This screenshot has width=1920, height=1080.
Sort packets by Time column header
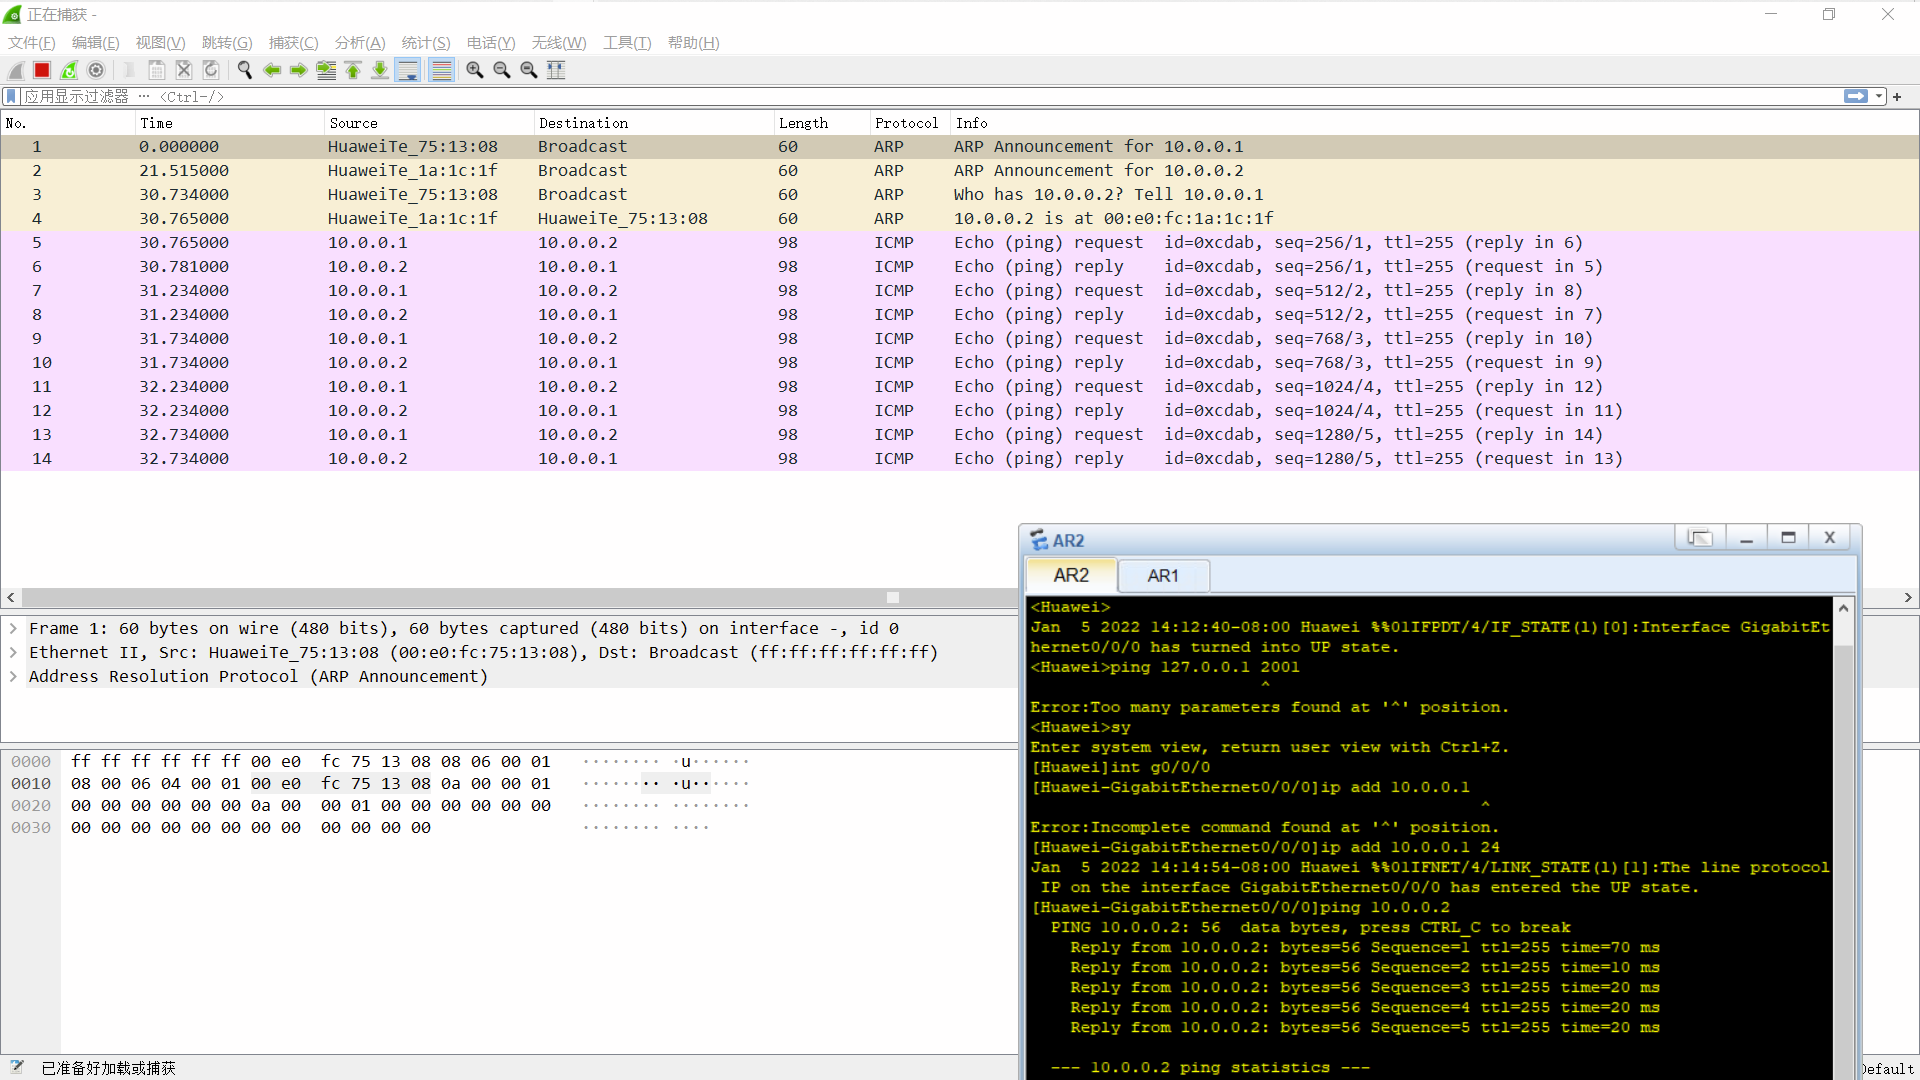click(229, 123)
